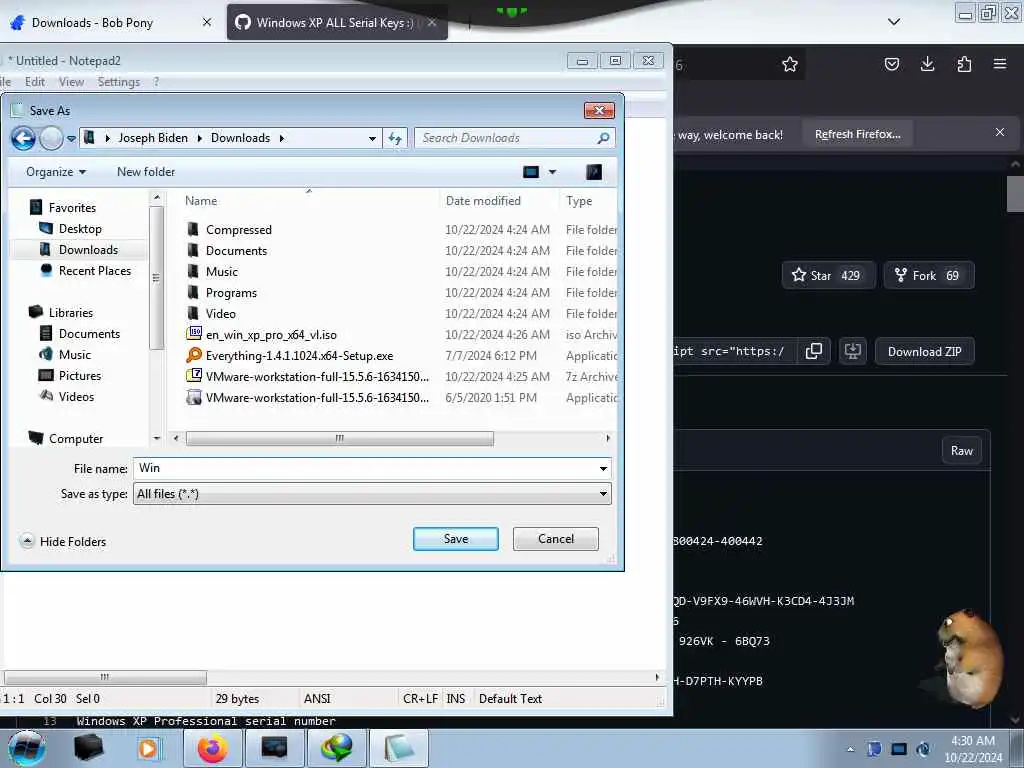This screenshot has height=768, width=1024.
Task: Open the Edit menu in Notepad2
Action: coord(35,82)
